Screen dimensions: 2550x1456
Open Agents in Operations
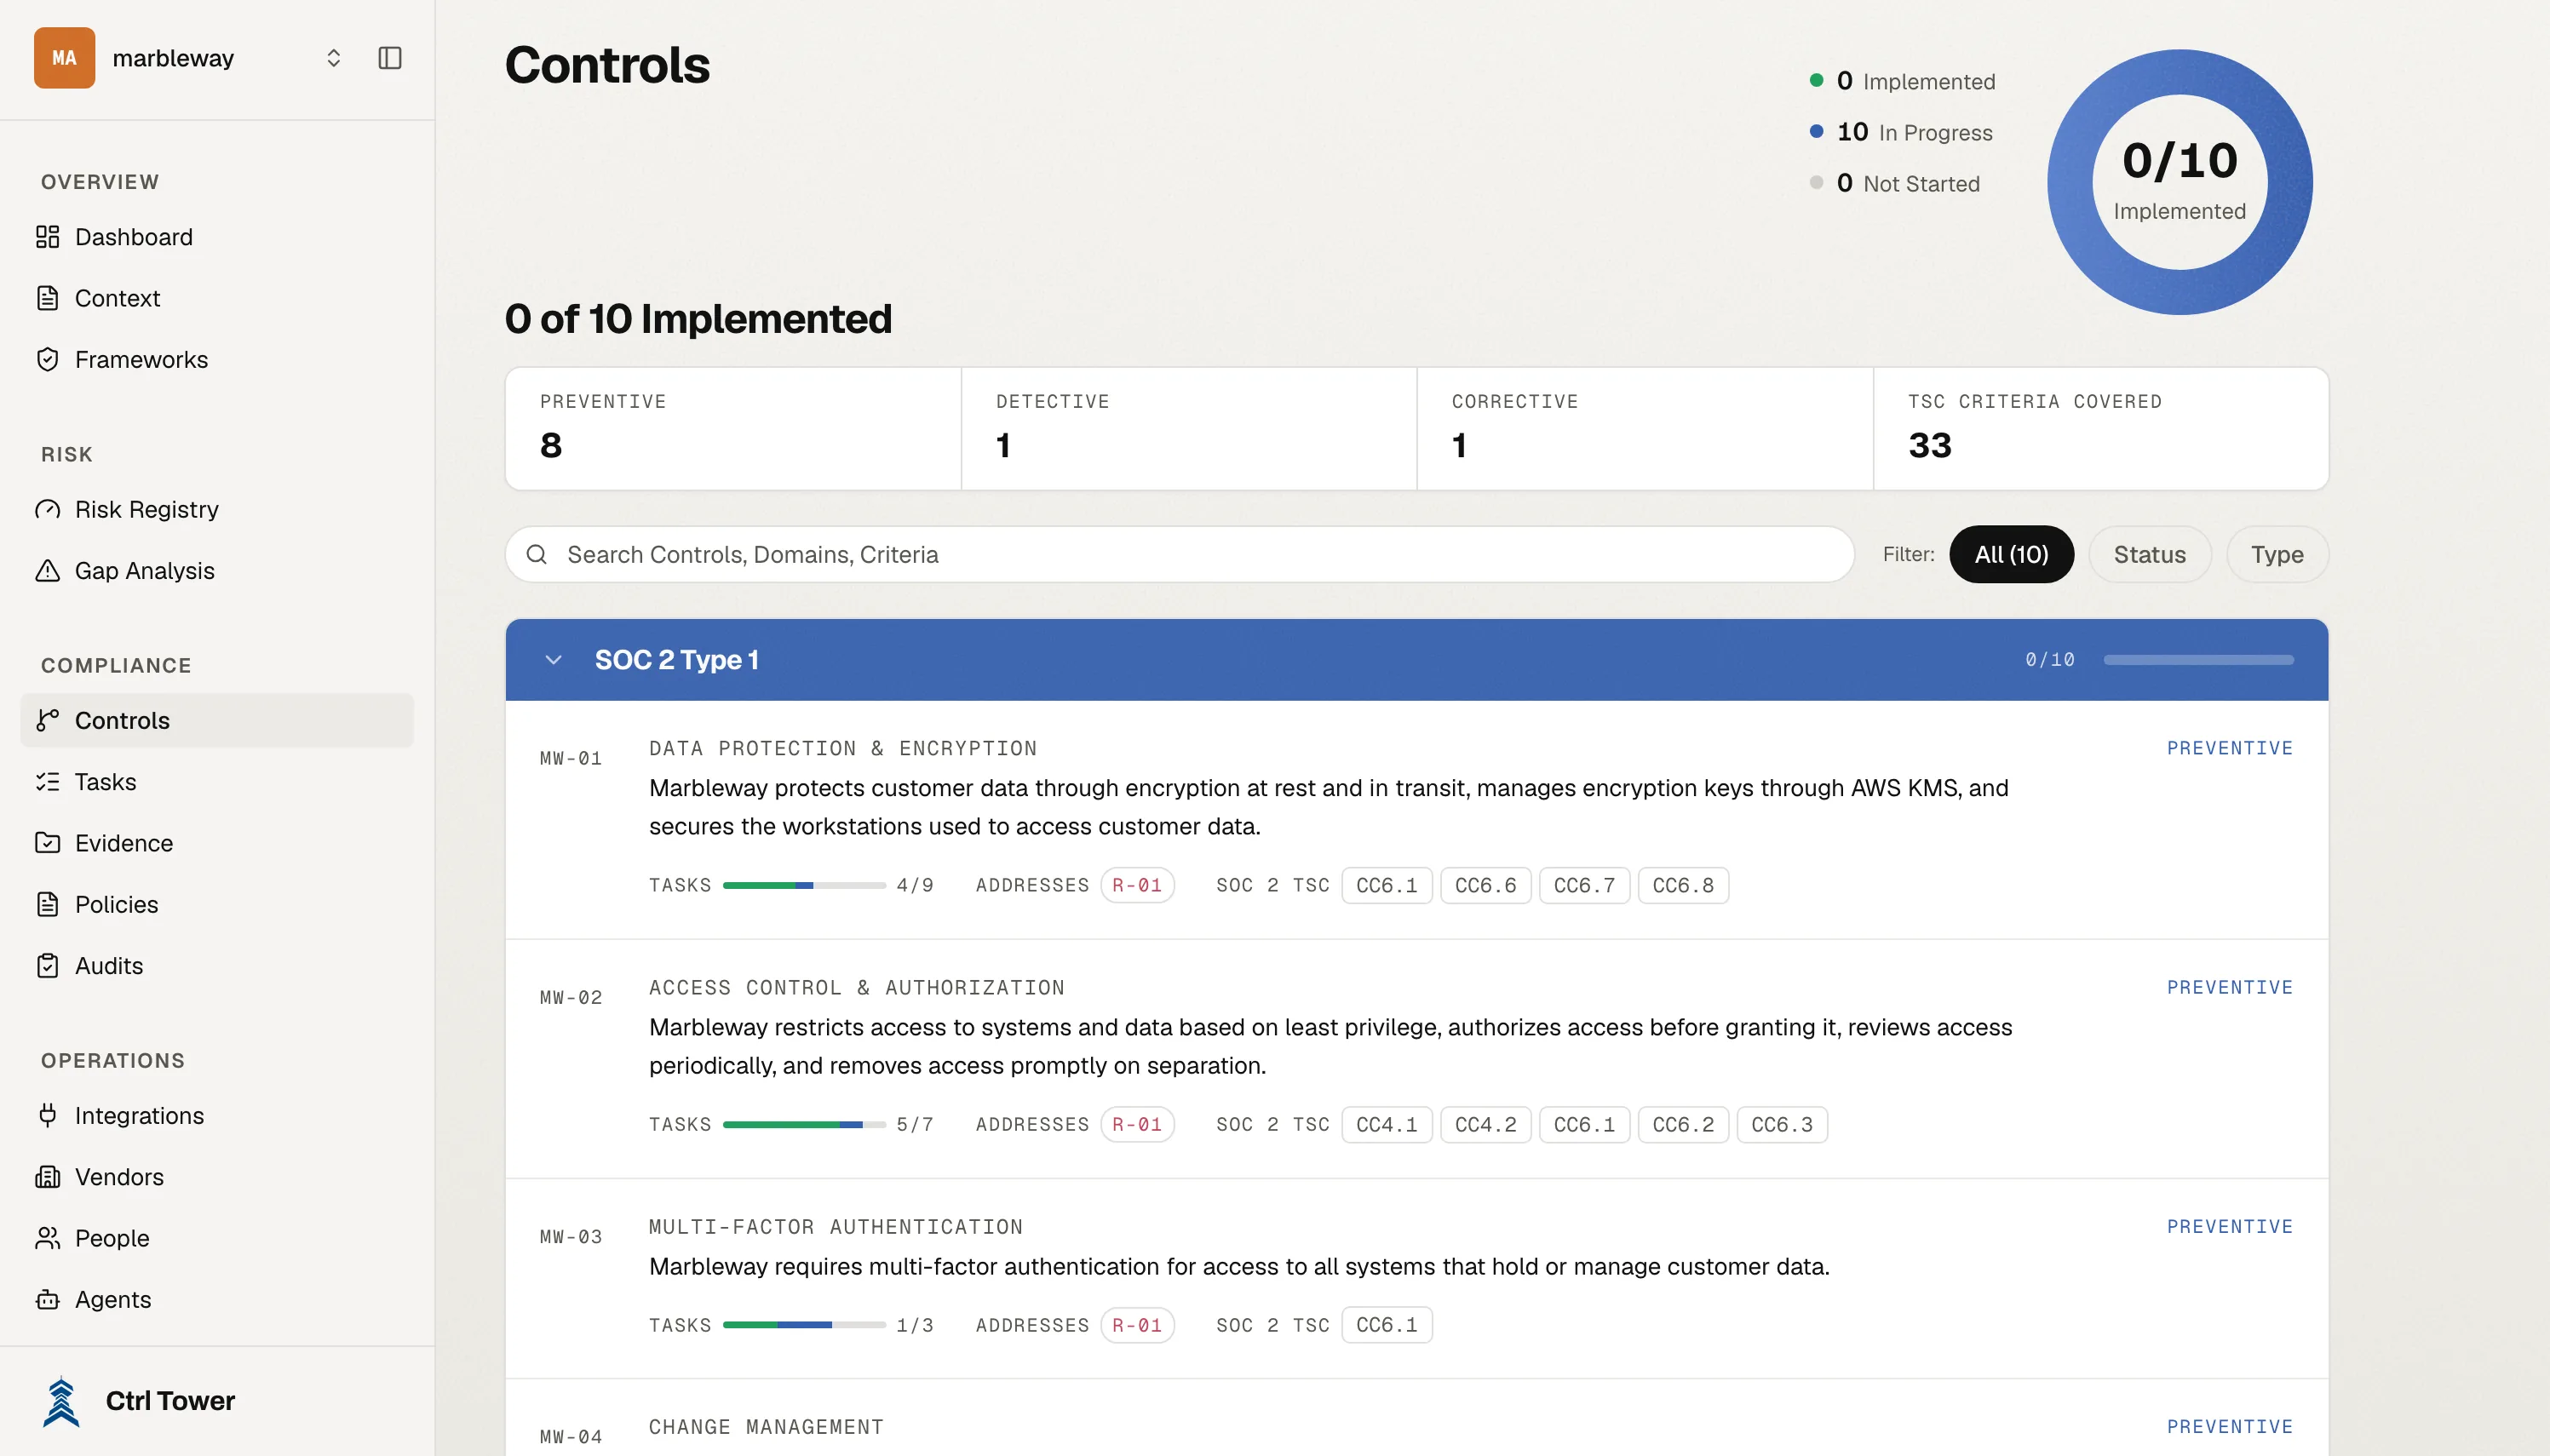coord(217,1299)
